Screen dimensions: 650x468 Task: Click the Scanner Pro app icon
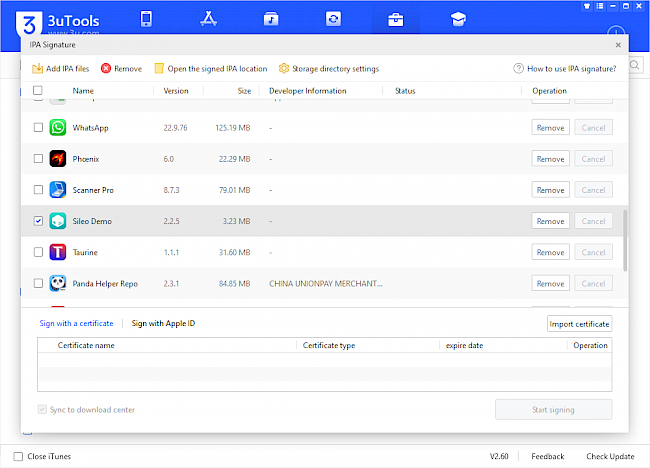coord(58,189)
